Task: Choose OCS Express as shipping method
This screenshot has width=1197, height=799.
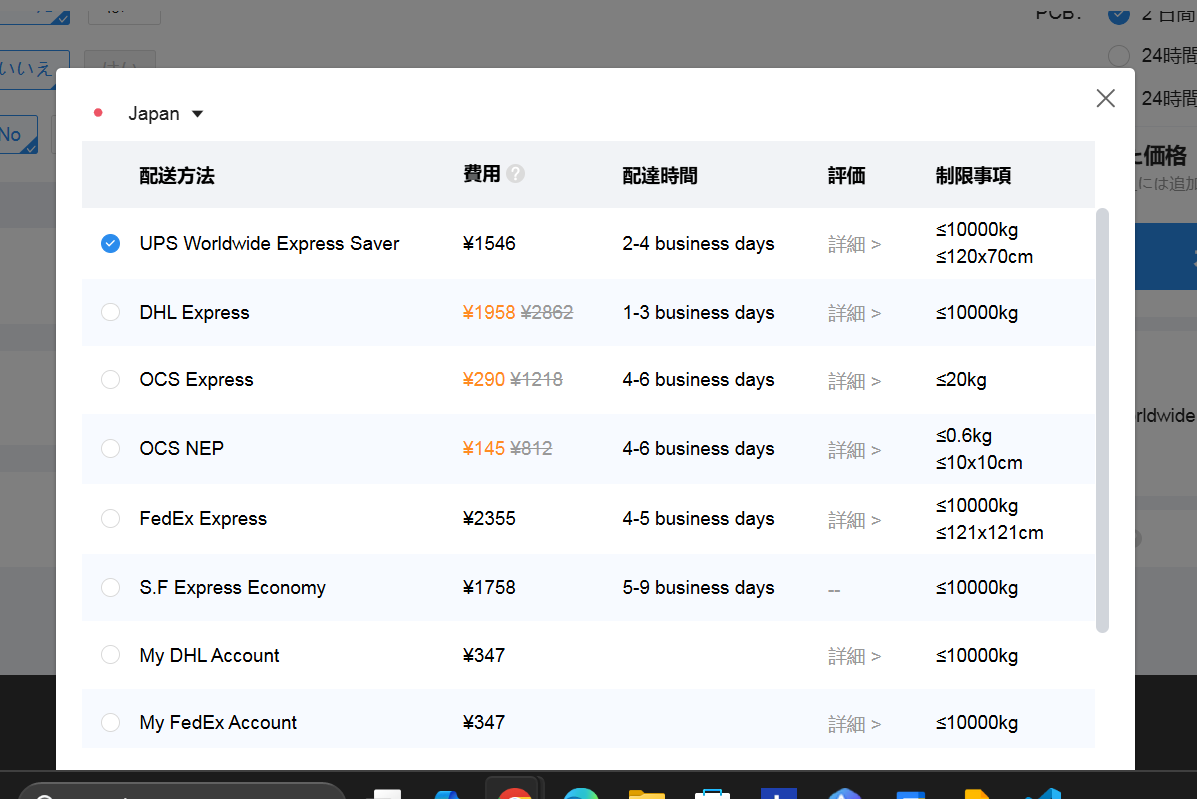Action: (111, 380)
